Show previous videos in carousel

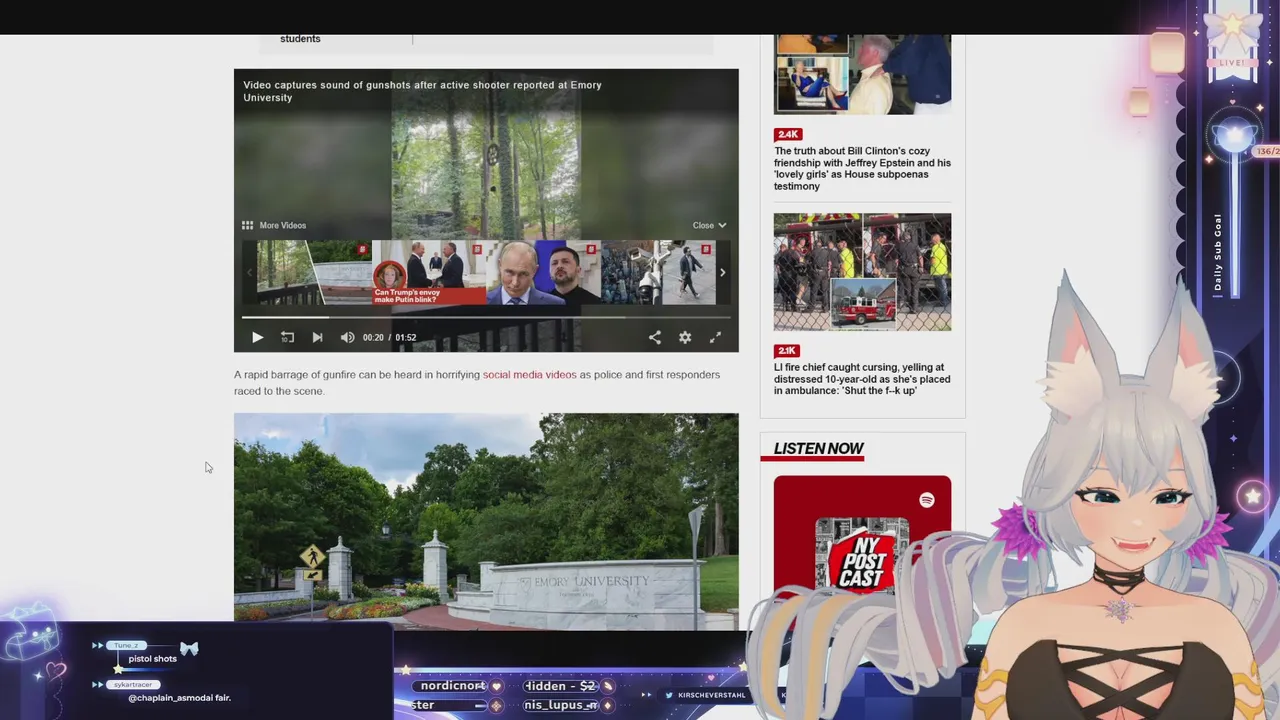249,272
